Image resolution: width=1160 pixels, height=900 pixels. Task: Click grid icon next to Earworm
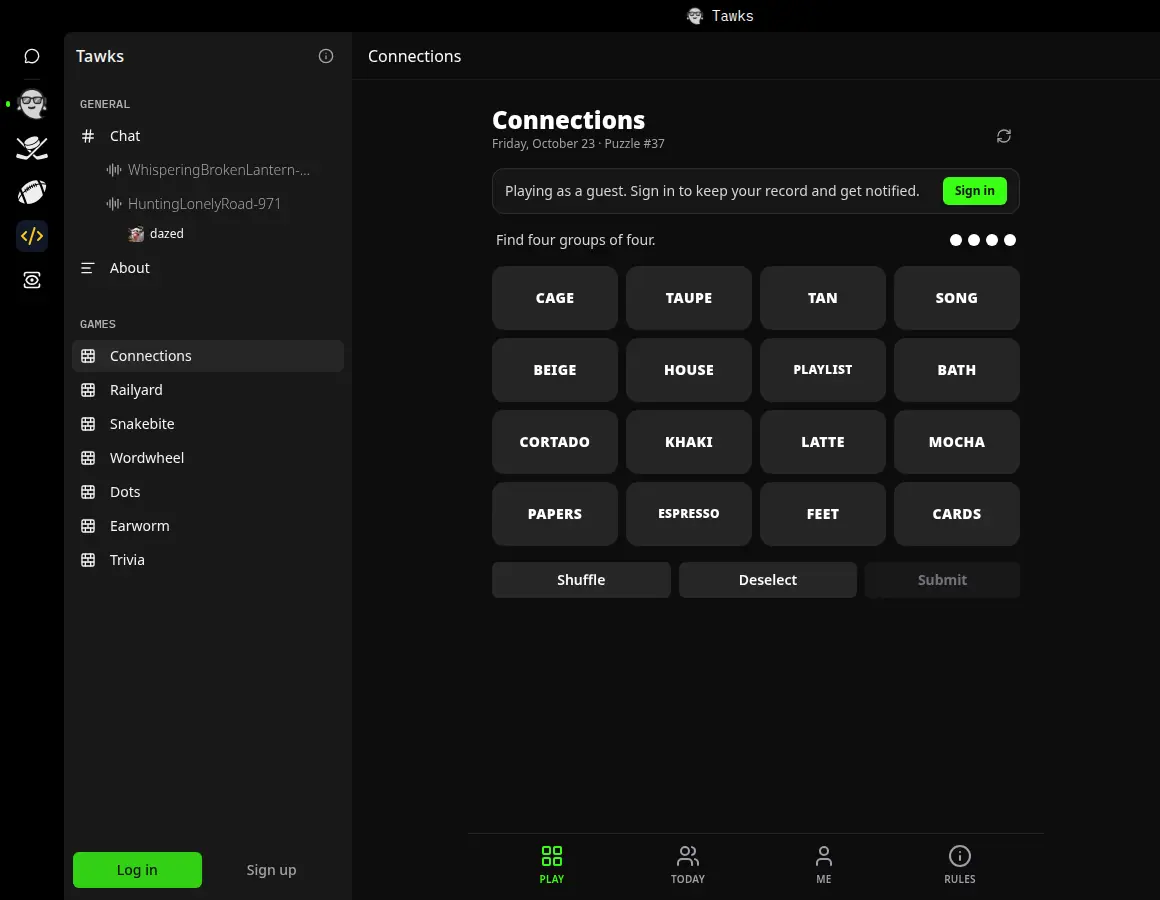[x=88, y=526]
